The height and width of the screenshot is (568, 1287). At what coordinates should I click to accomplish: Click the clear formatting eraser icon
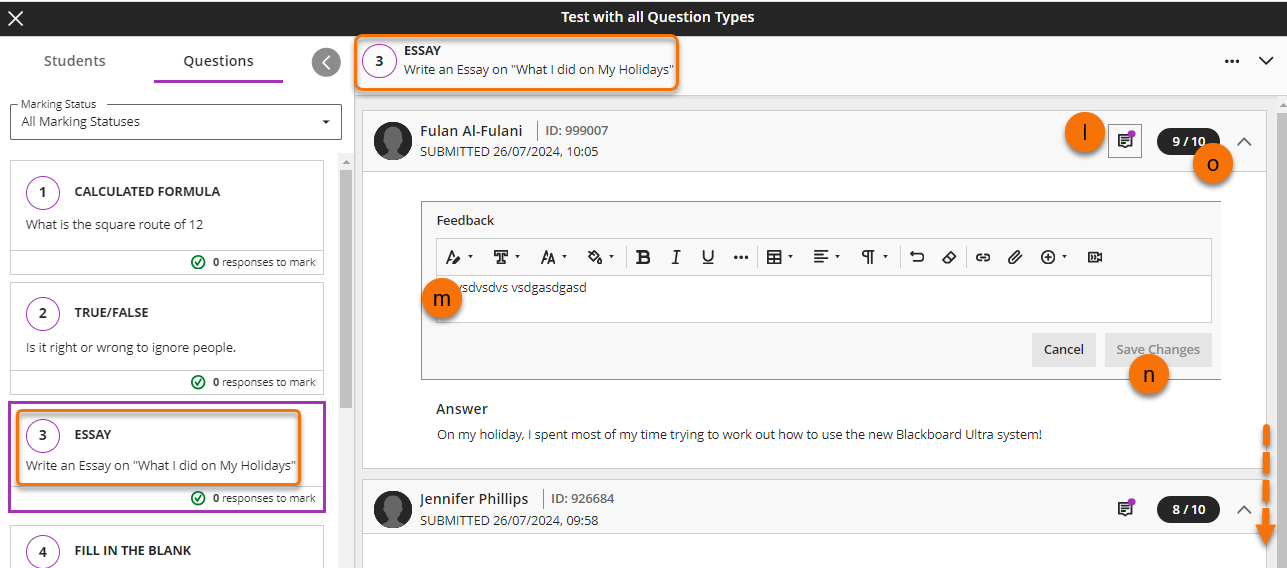(x=949, y=257)
